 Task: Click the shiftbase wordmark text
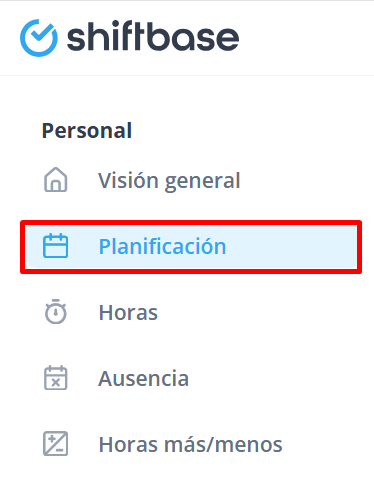[x=153, y=36]
